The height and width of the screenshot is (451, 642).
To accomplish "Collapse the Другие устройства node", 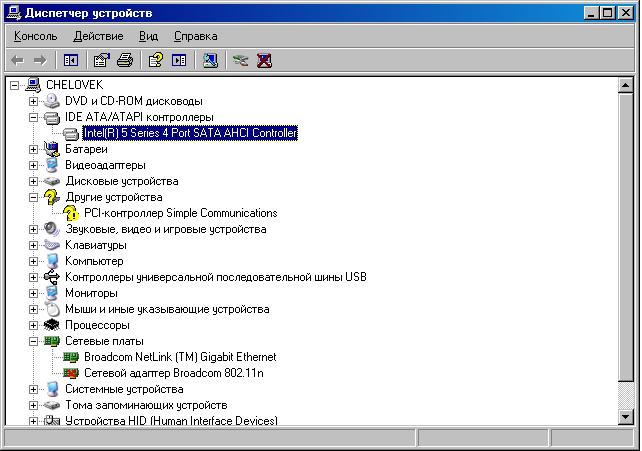I will pyautogui.click(x=34, y=198).
